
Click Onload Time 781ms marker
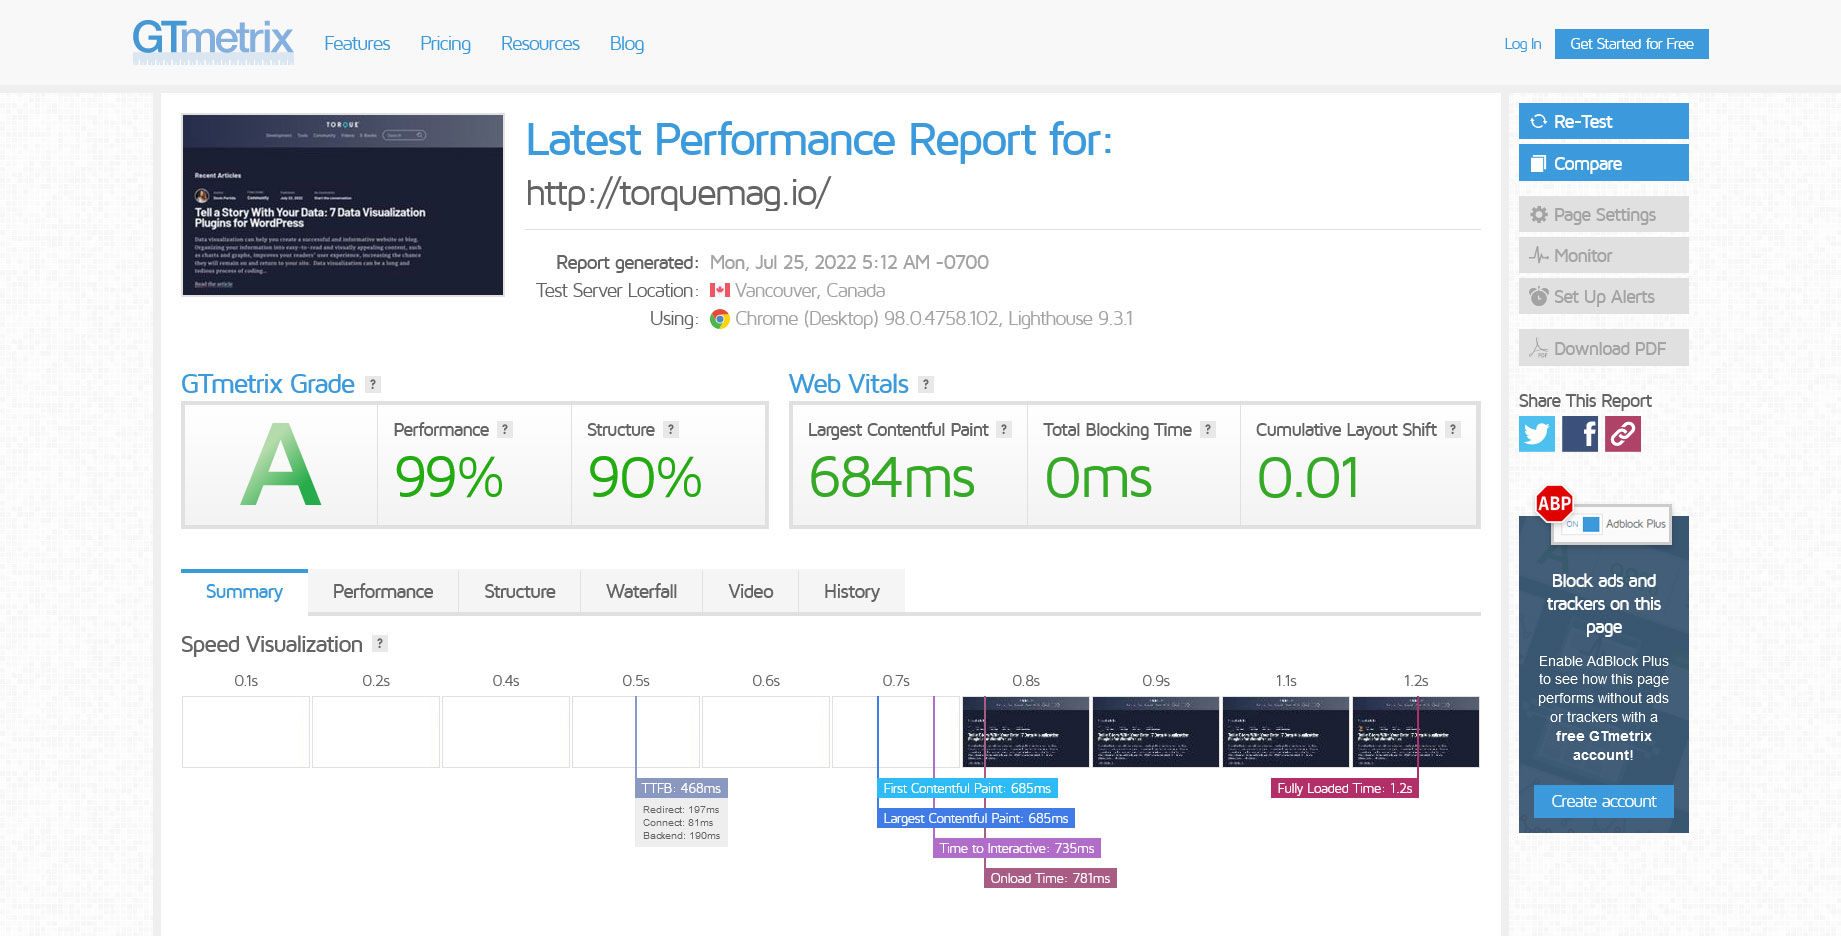click(1050, 878)
